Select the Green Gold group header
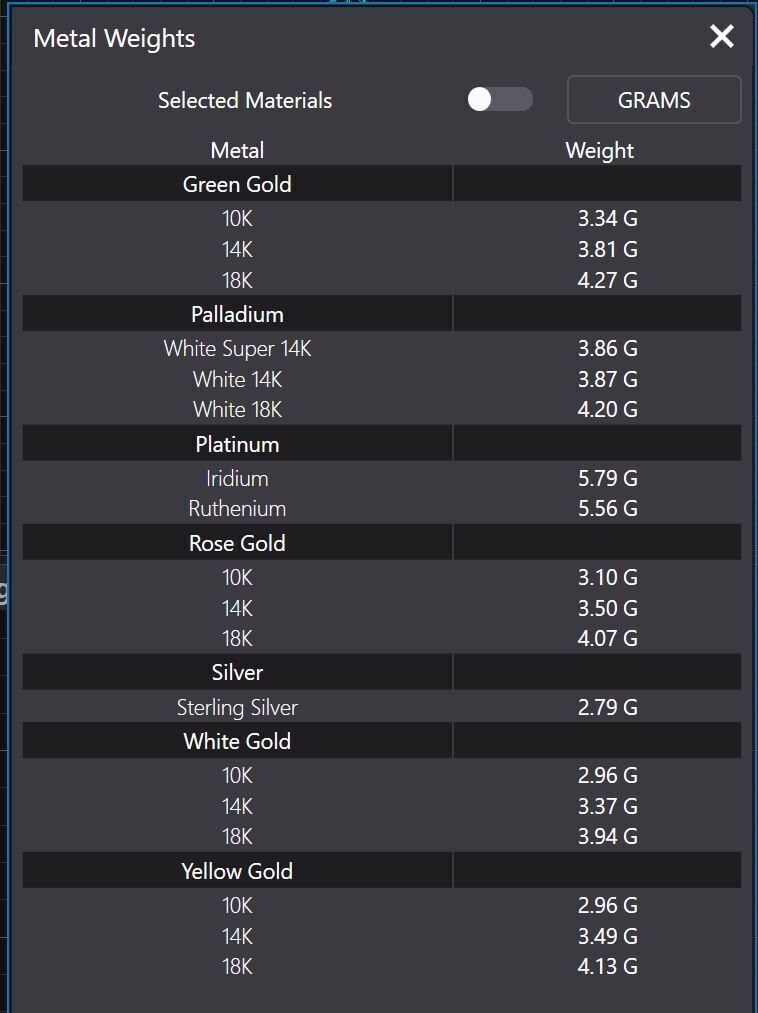 [x=237, y=184]
